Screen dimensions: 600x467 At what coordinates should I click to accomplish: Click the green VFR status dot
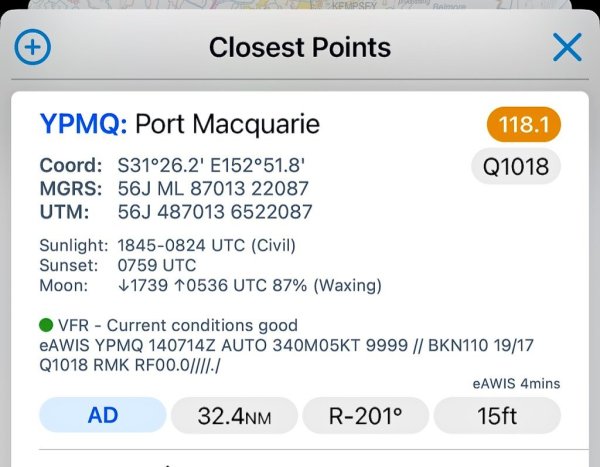click(46, 325)
